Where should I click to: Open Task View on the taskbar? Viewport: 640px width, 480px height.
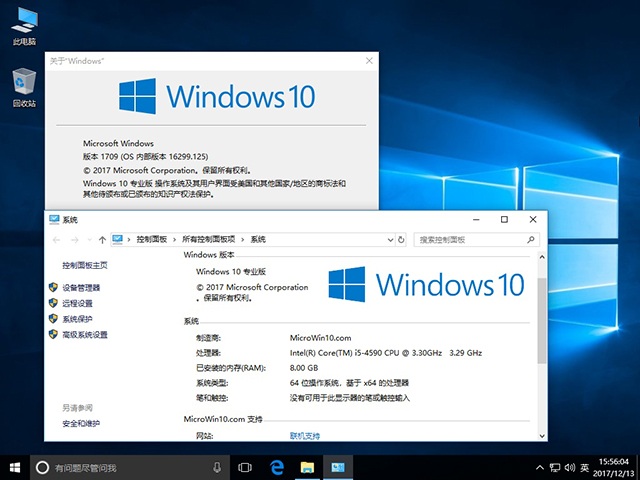245,468
